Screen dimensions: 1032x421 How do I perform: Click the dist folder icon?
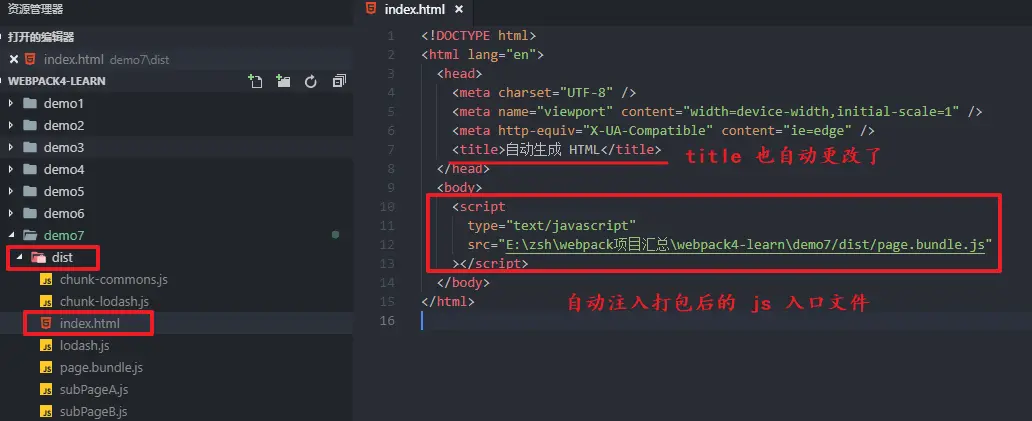point(38,257)
